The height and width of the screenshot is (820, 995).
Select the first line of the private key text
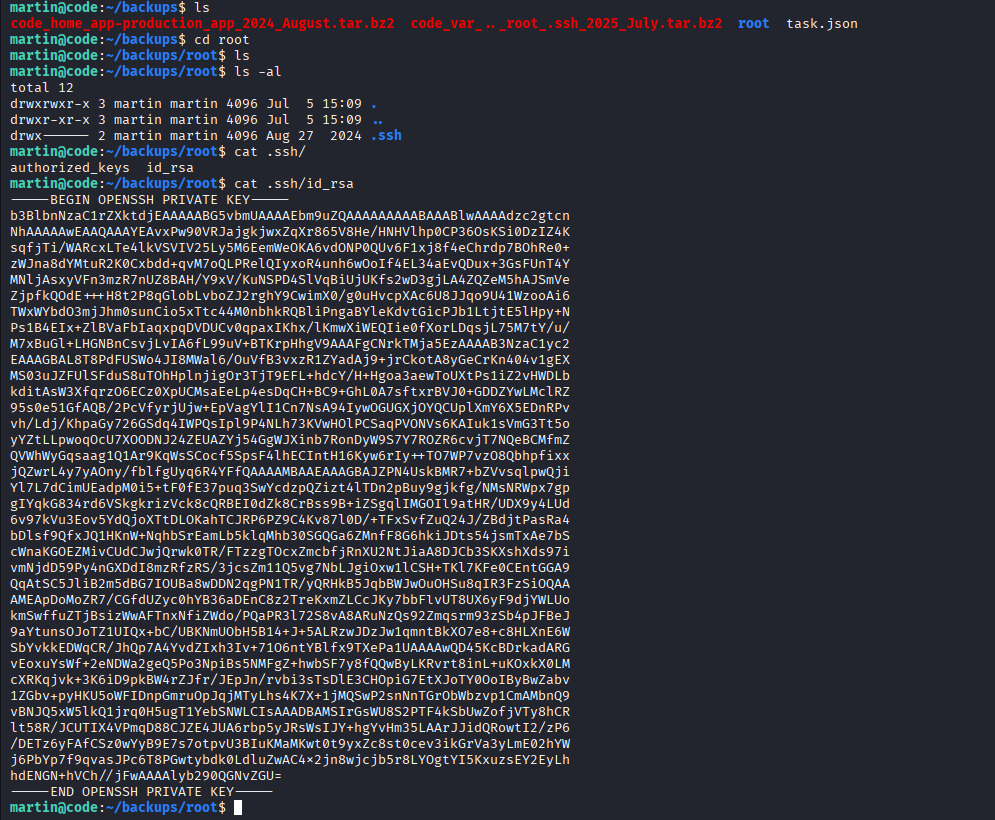(x=290, y=215)
